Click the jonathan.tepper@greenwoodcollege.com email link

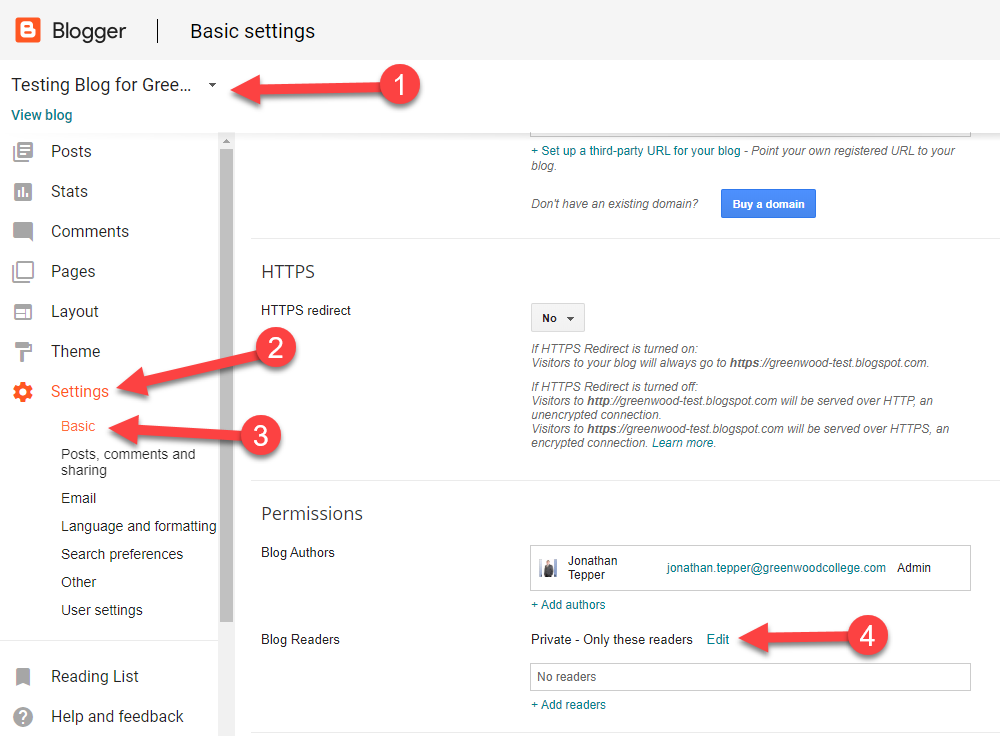point(776,568)
